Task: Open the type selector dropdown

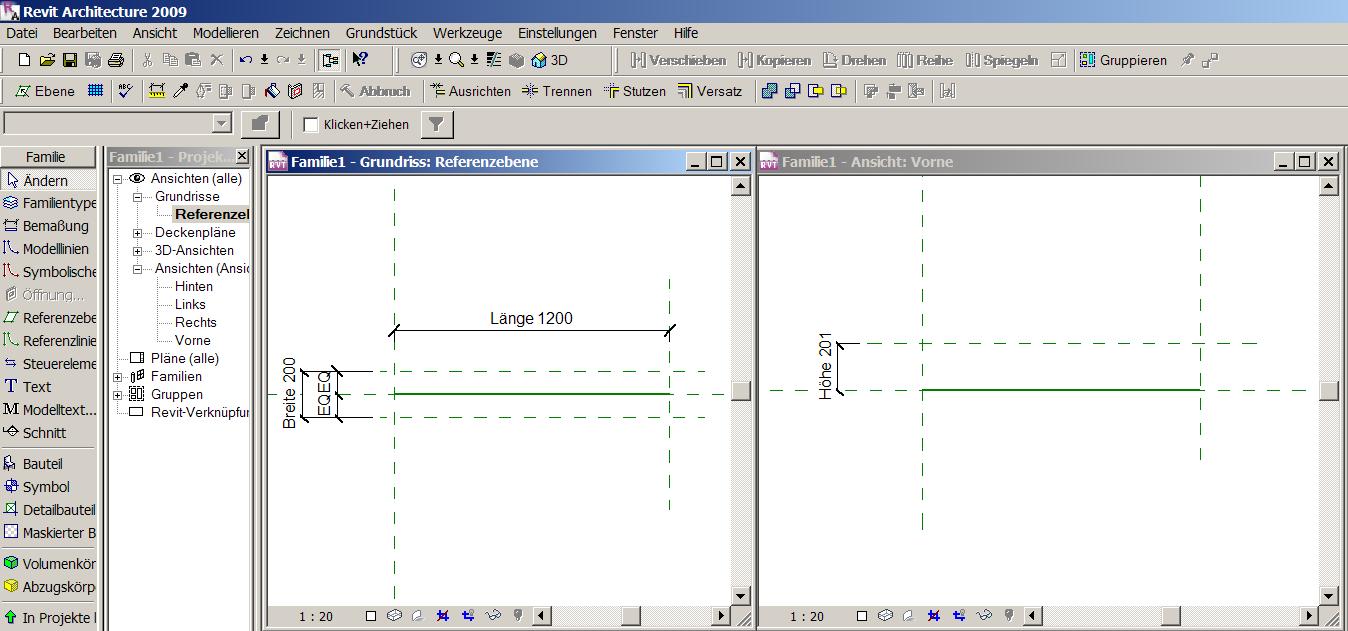Action: pos(222,123)
